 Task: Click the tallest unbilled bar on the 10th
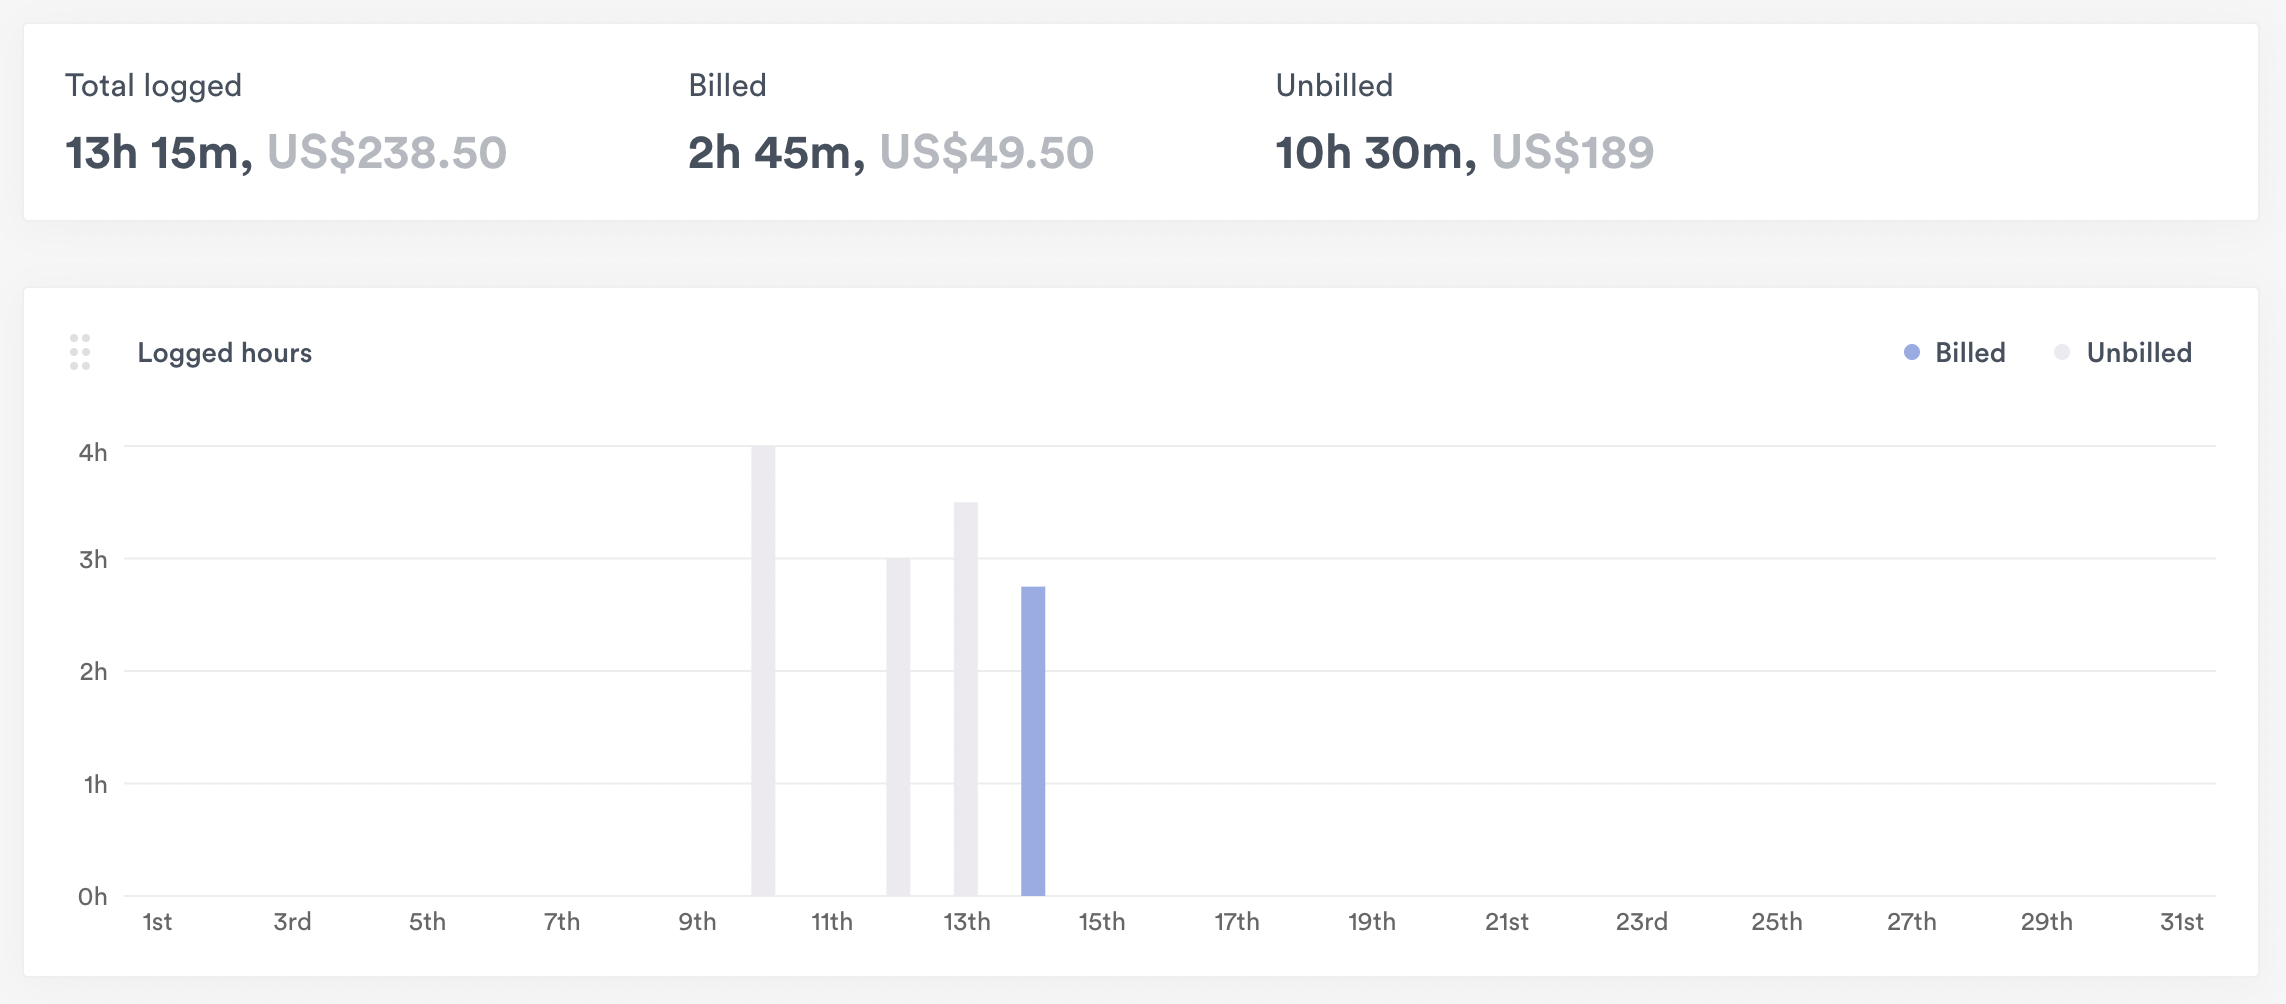(x=763, y=670)
